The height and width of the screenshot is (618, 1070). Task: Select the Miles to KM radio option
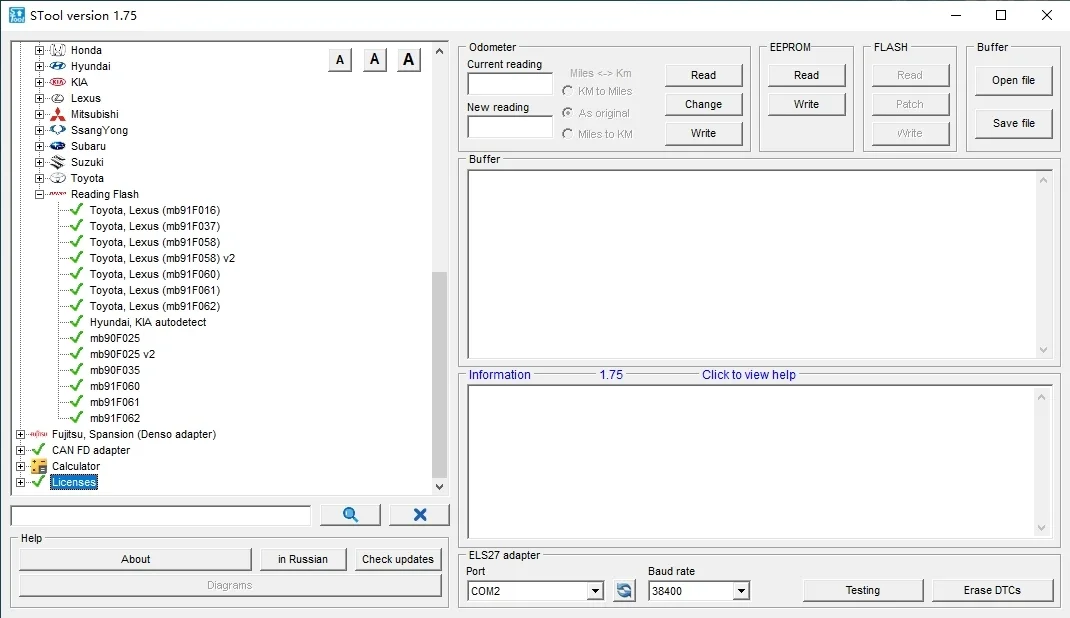568,134
